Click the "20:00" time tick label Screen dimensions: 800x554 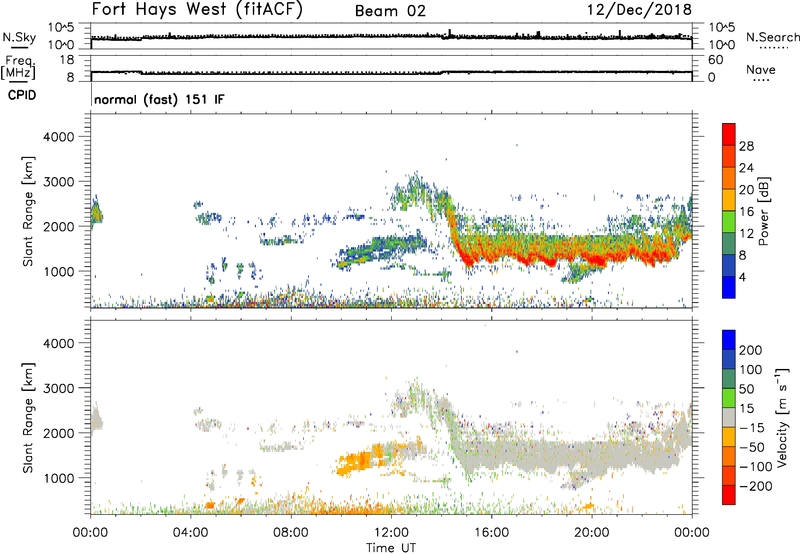[x=592, y=533]
